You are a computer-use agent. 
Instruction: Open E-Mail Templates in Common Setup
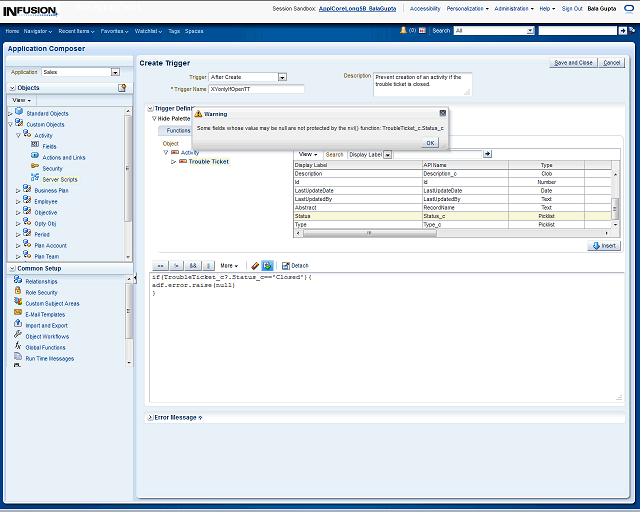44,314
